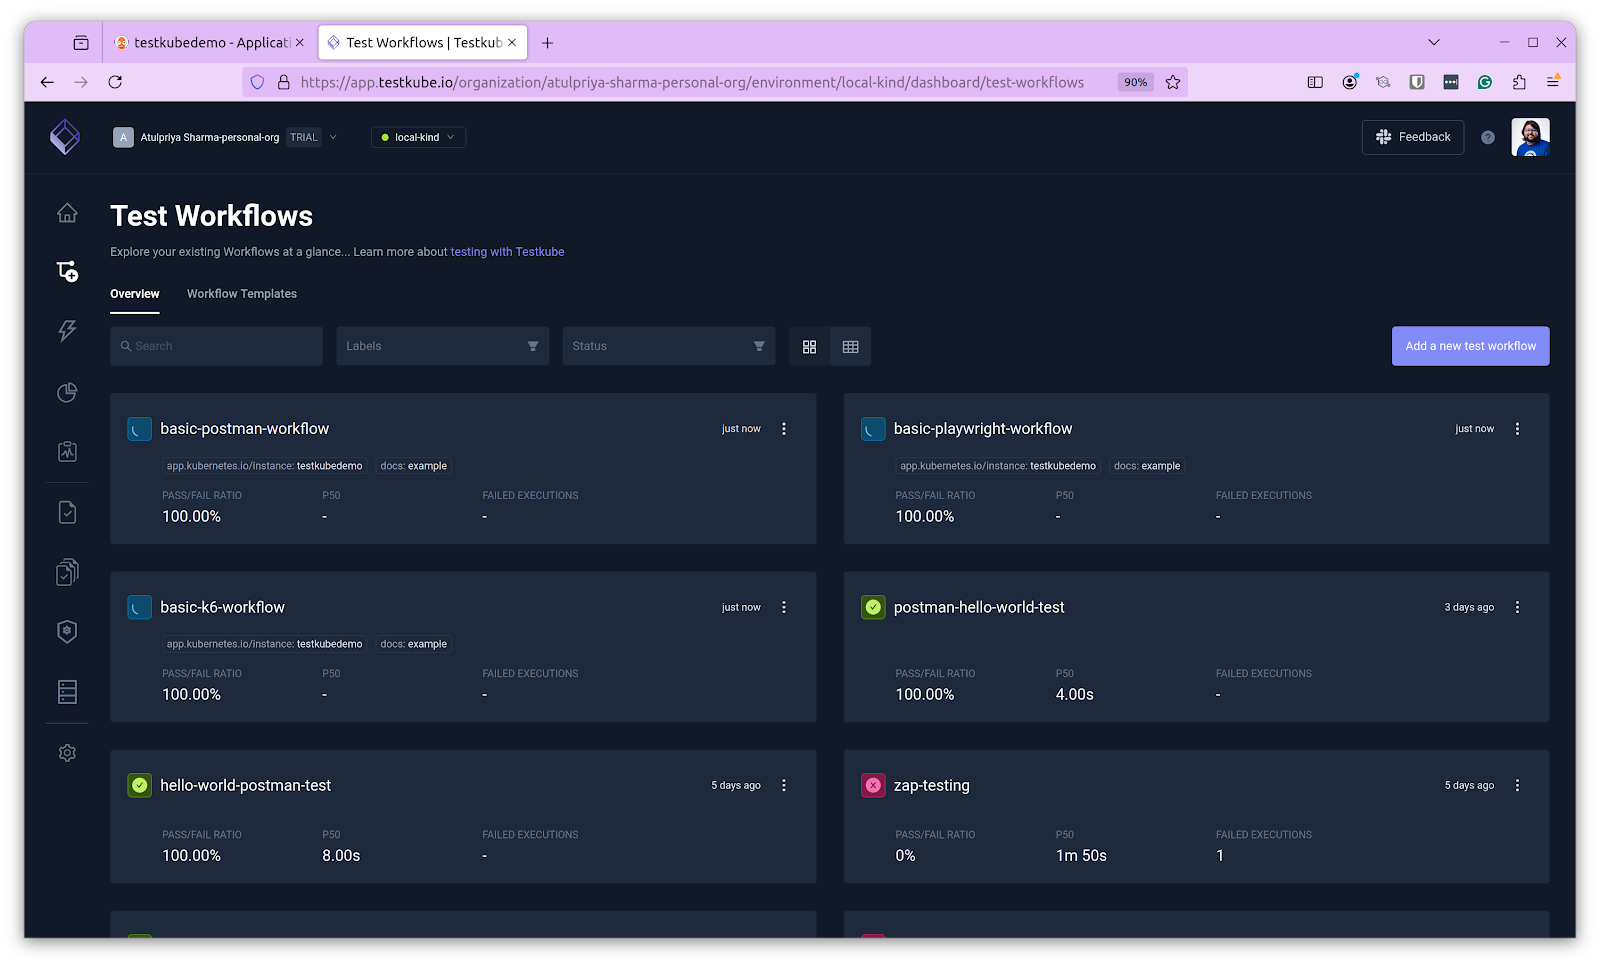Screen dimensions: 1600x965
Task: Open the user profile avatar
Action: pos(1530,137)
